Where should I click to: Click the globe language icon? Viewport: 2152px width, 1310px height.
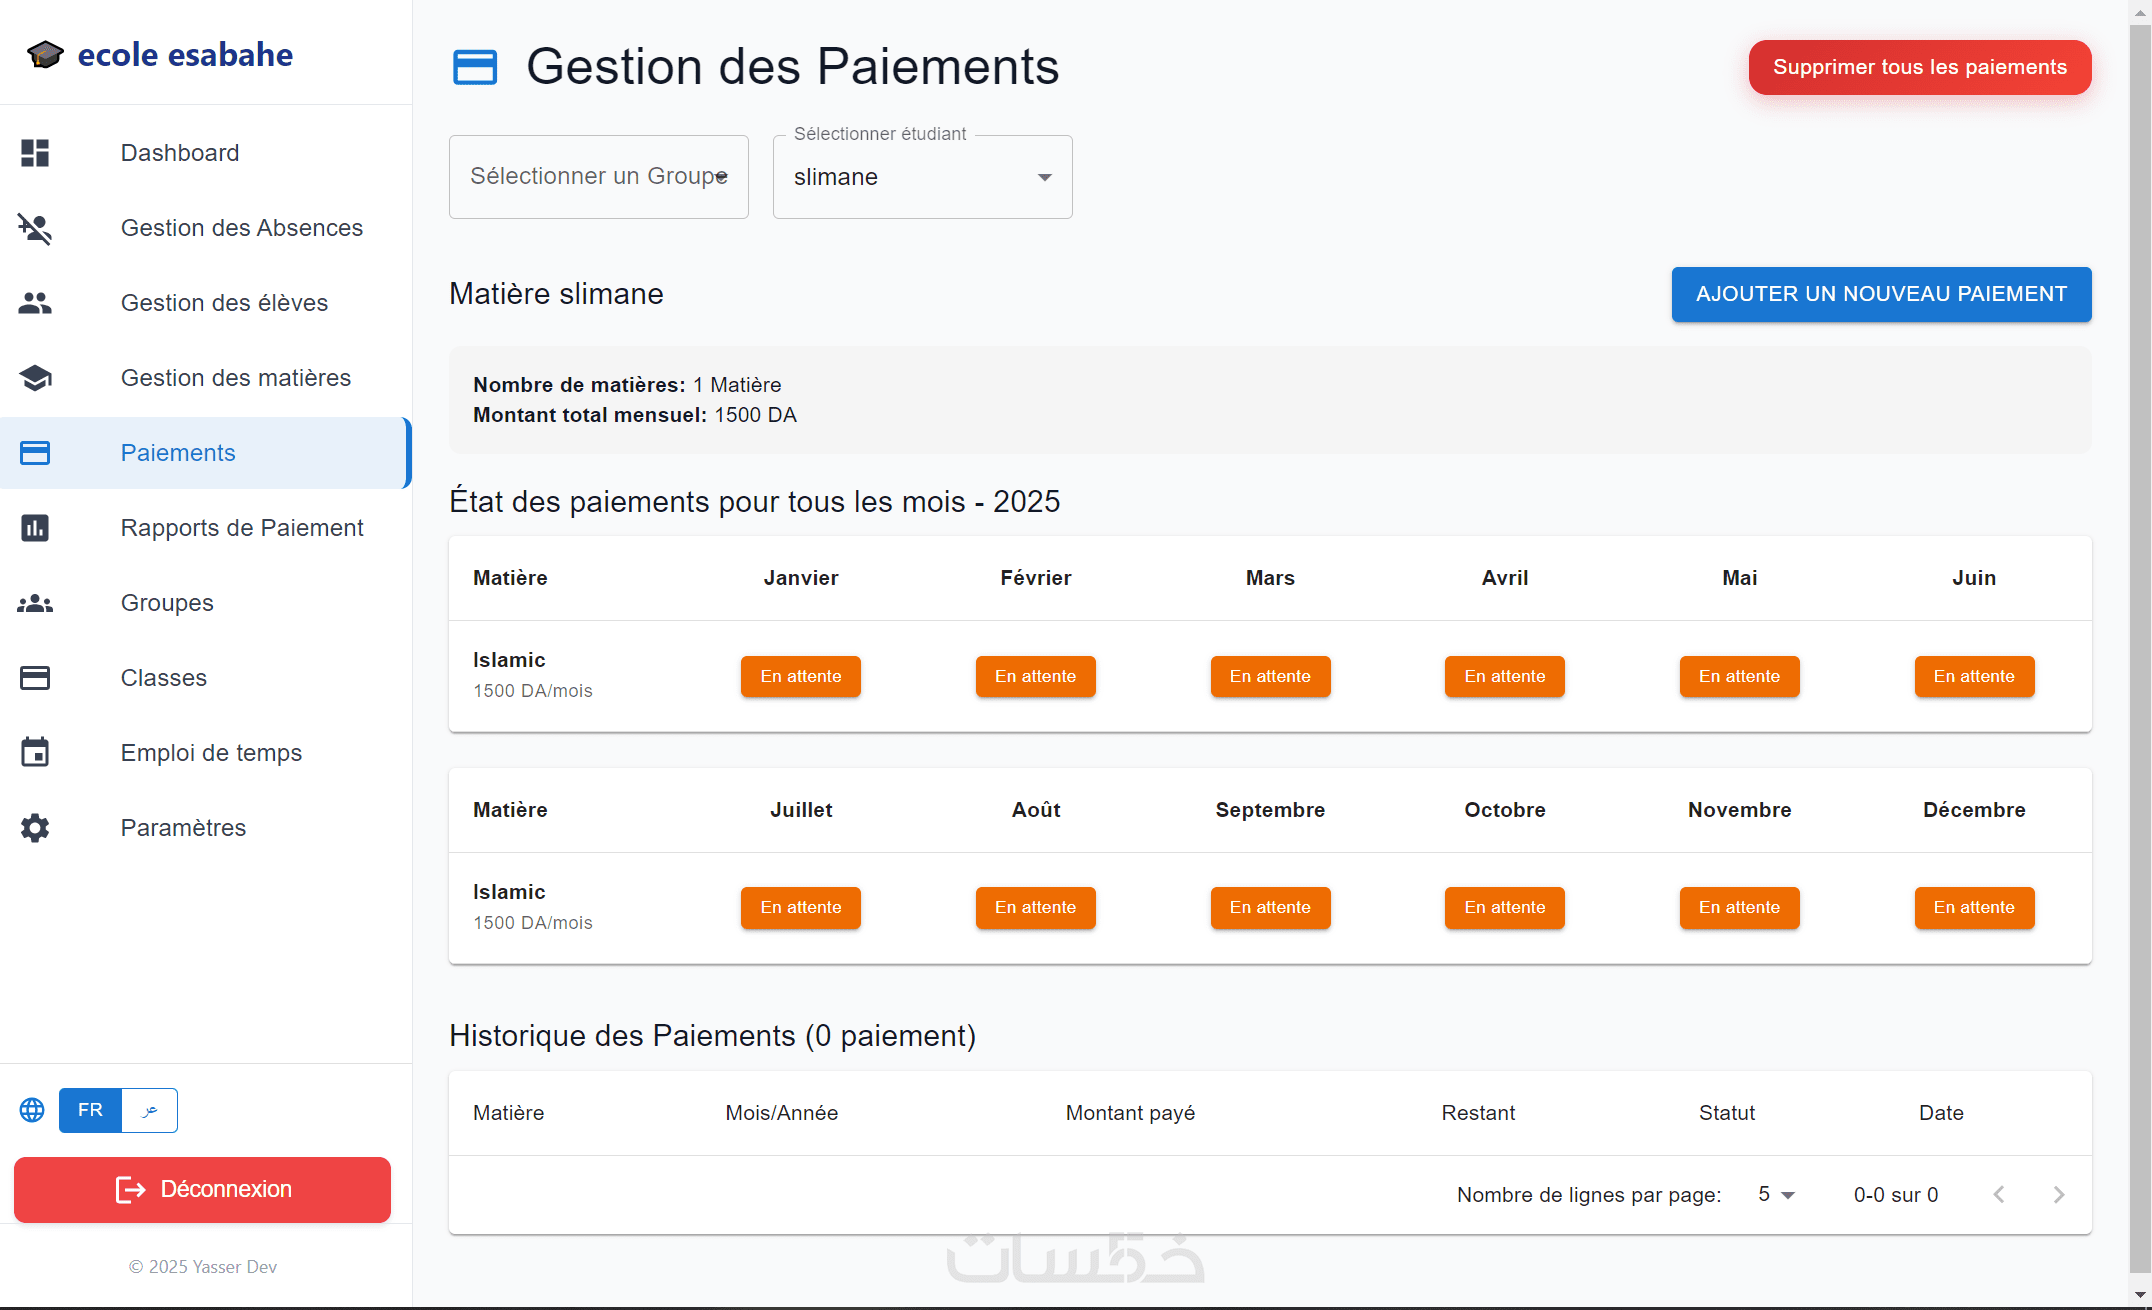tap(32, 1110)
